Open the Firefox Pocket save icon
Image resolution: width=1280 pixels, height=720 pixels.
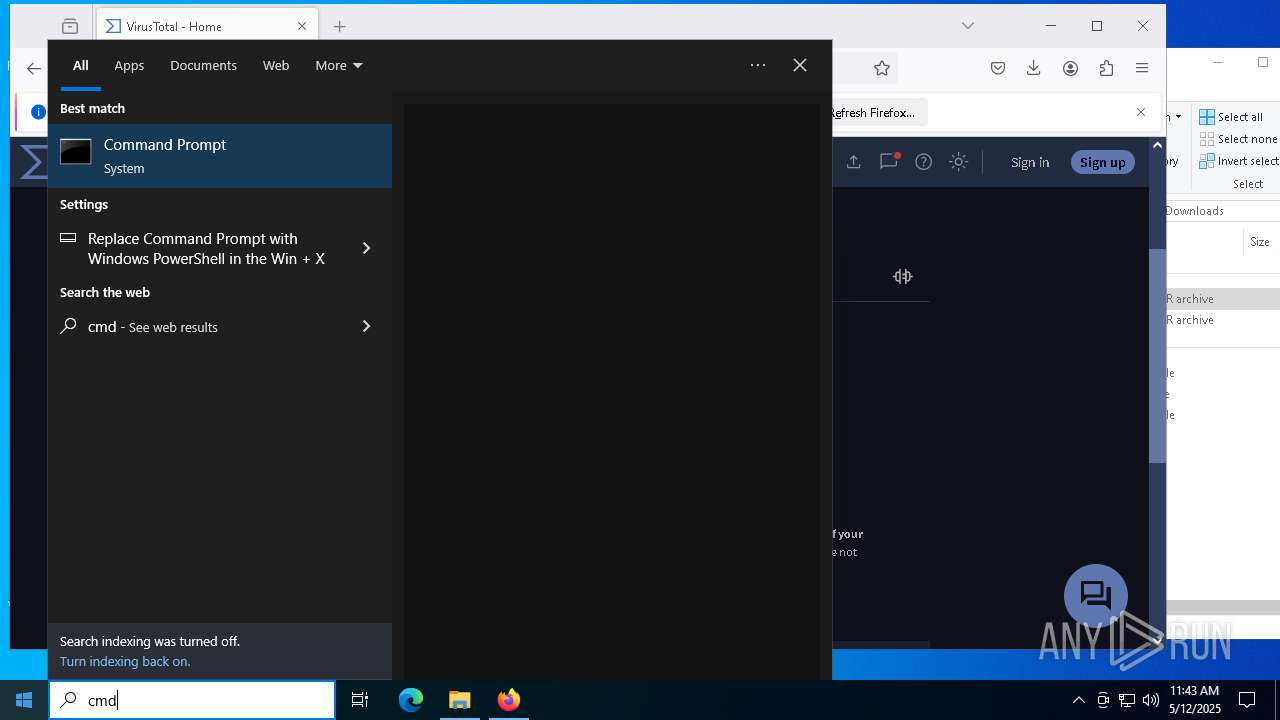[998, 68]
